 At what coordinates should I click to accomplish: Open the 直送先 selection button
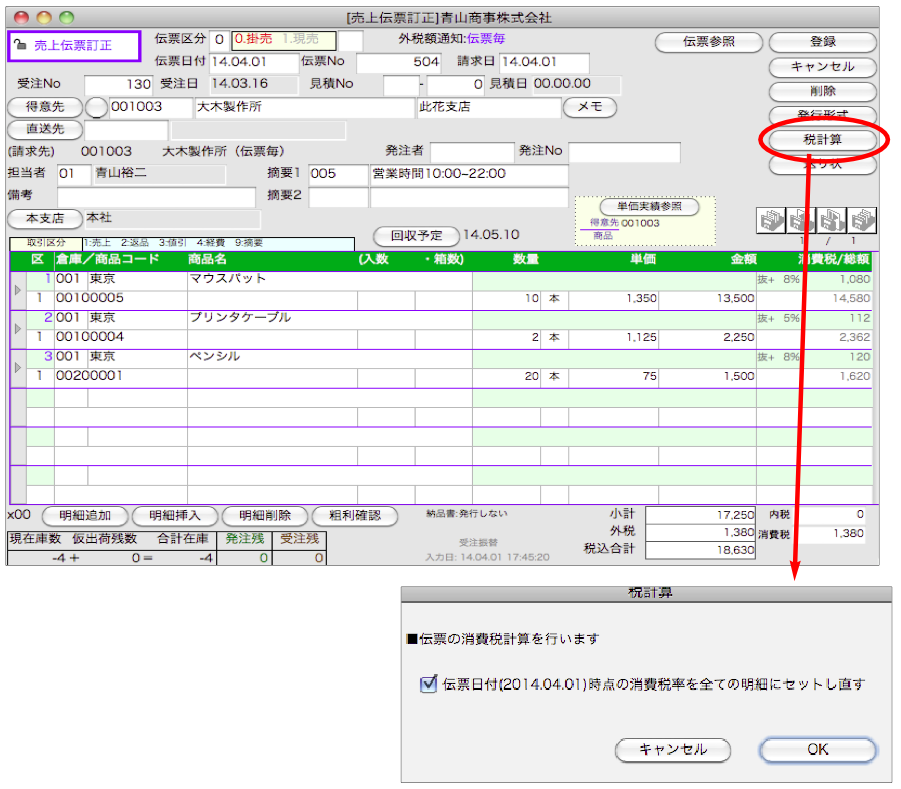point(45,129)
